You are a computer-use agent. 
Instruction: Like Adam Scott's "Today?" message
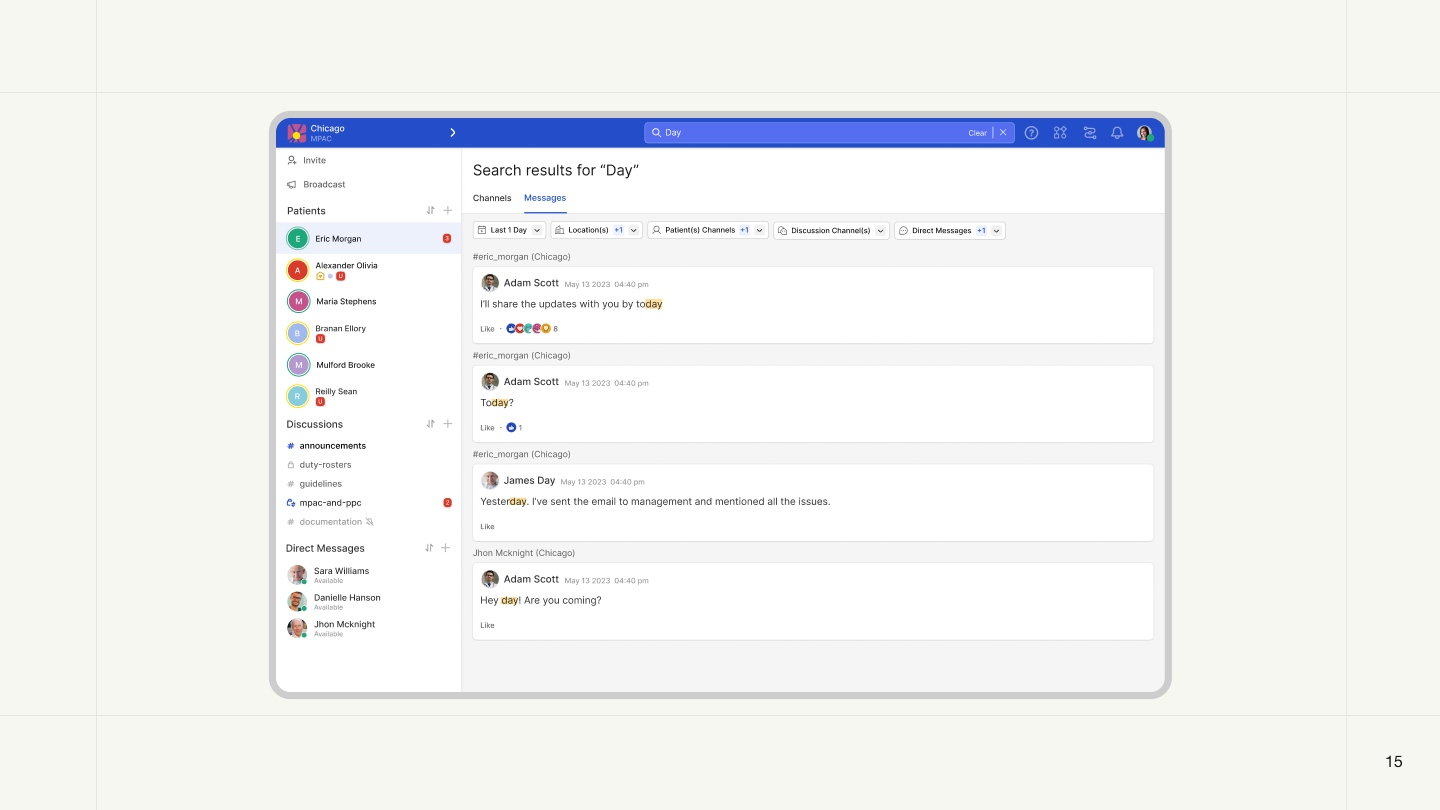click(x=487, y=428)
